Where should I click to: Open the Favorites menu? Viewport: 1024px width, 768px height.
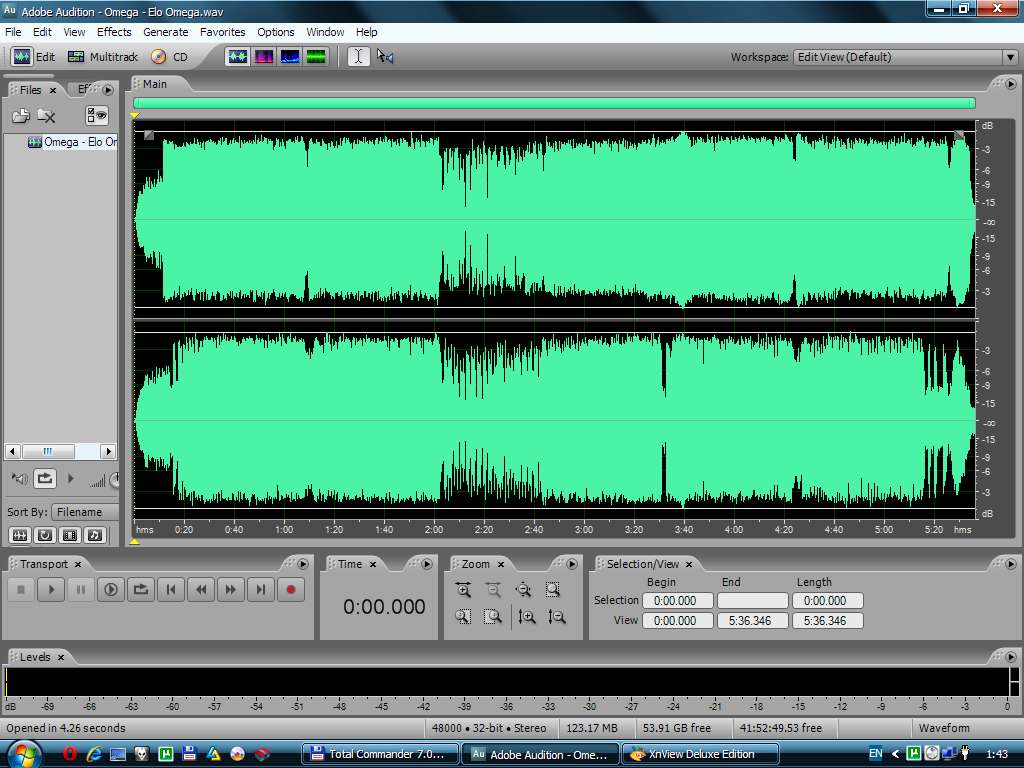222,32
